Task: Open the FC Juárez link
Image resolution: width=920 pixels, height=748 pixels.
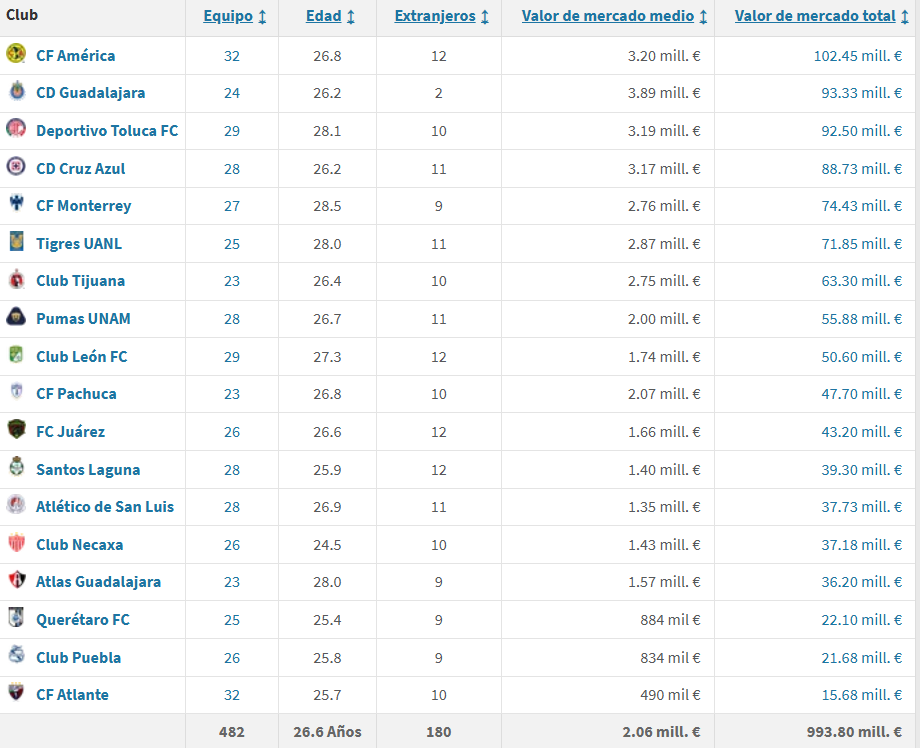Action: [x=70, y=432]
